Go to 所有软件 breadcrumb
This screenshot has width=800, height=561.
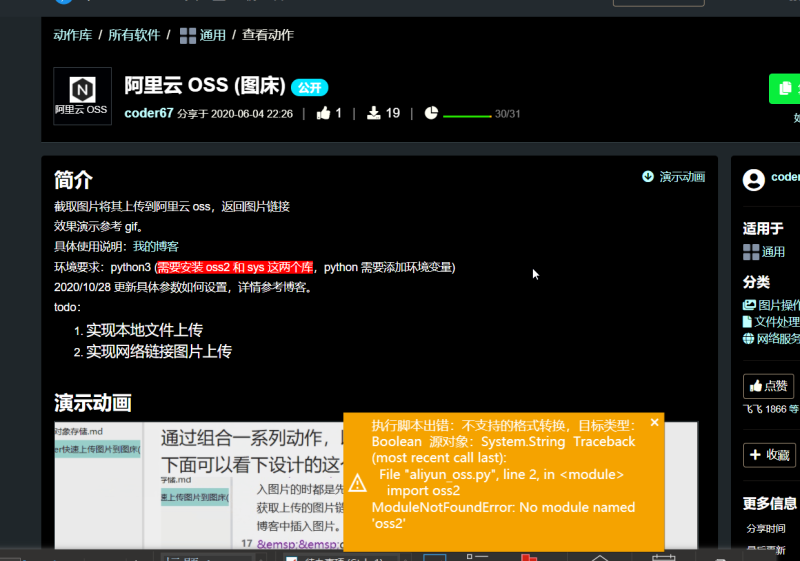[x=134, y=35]
